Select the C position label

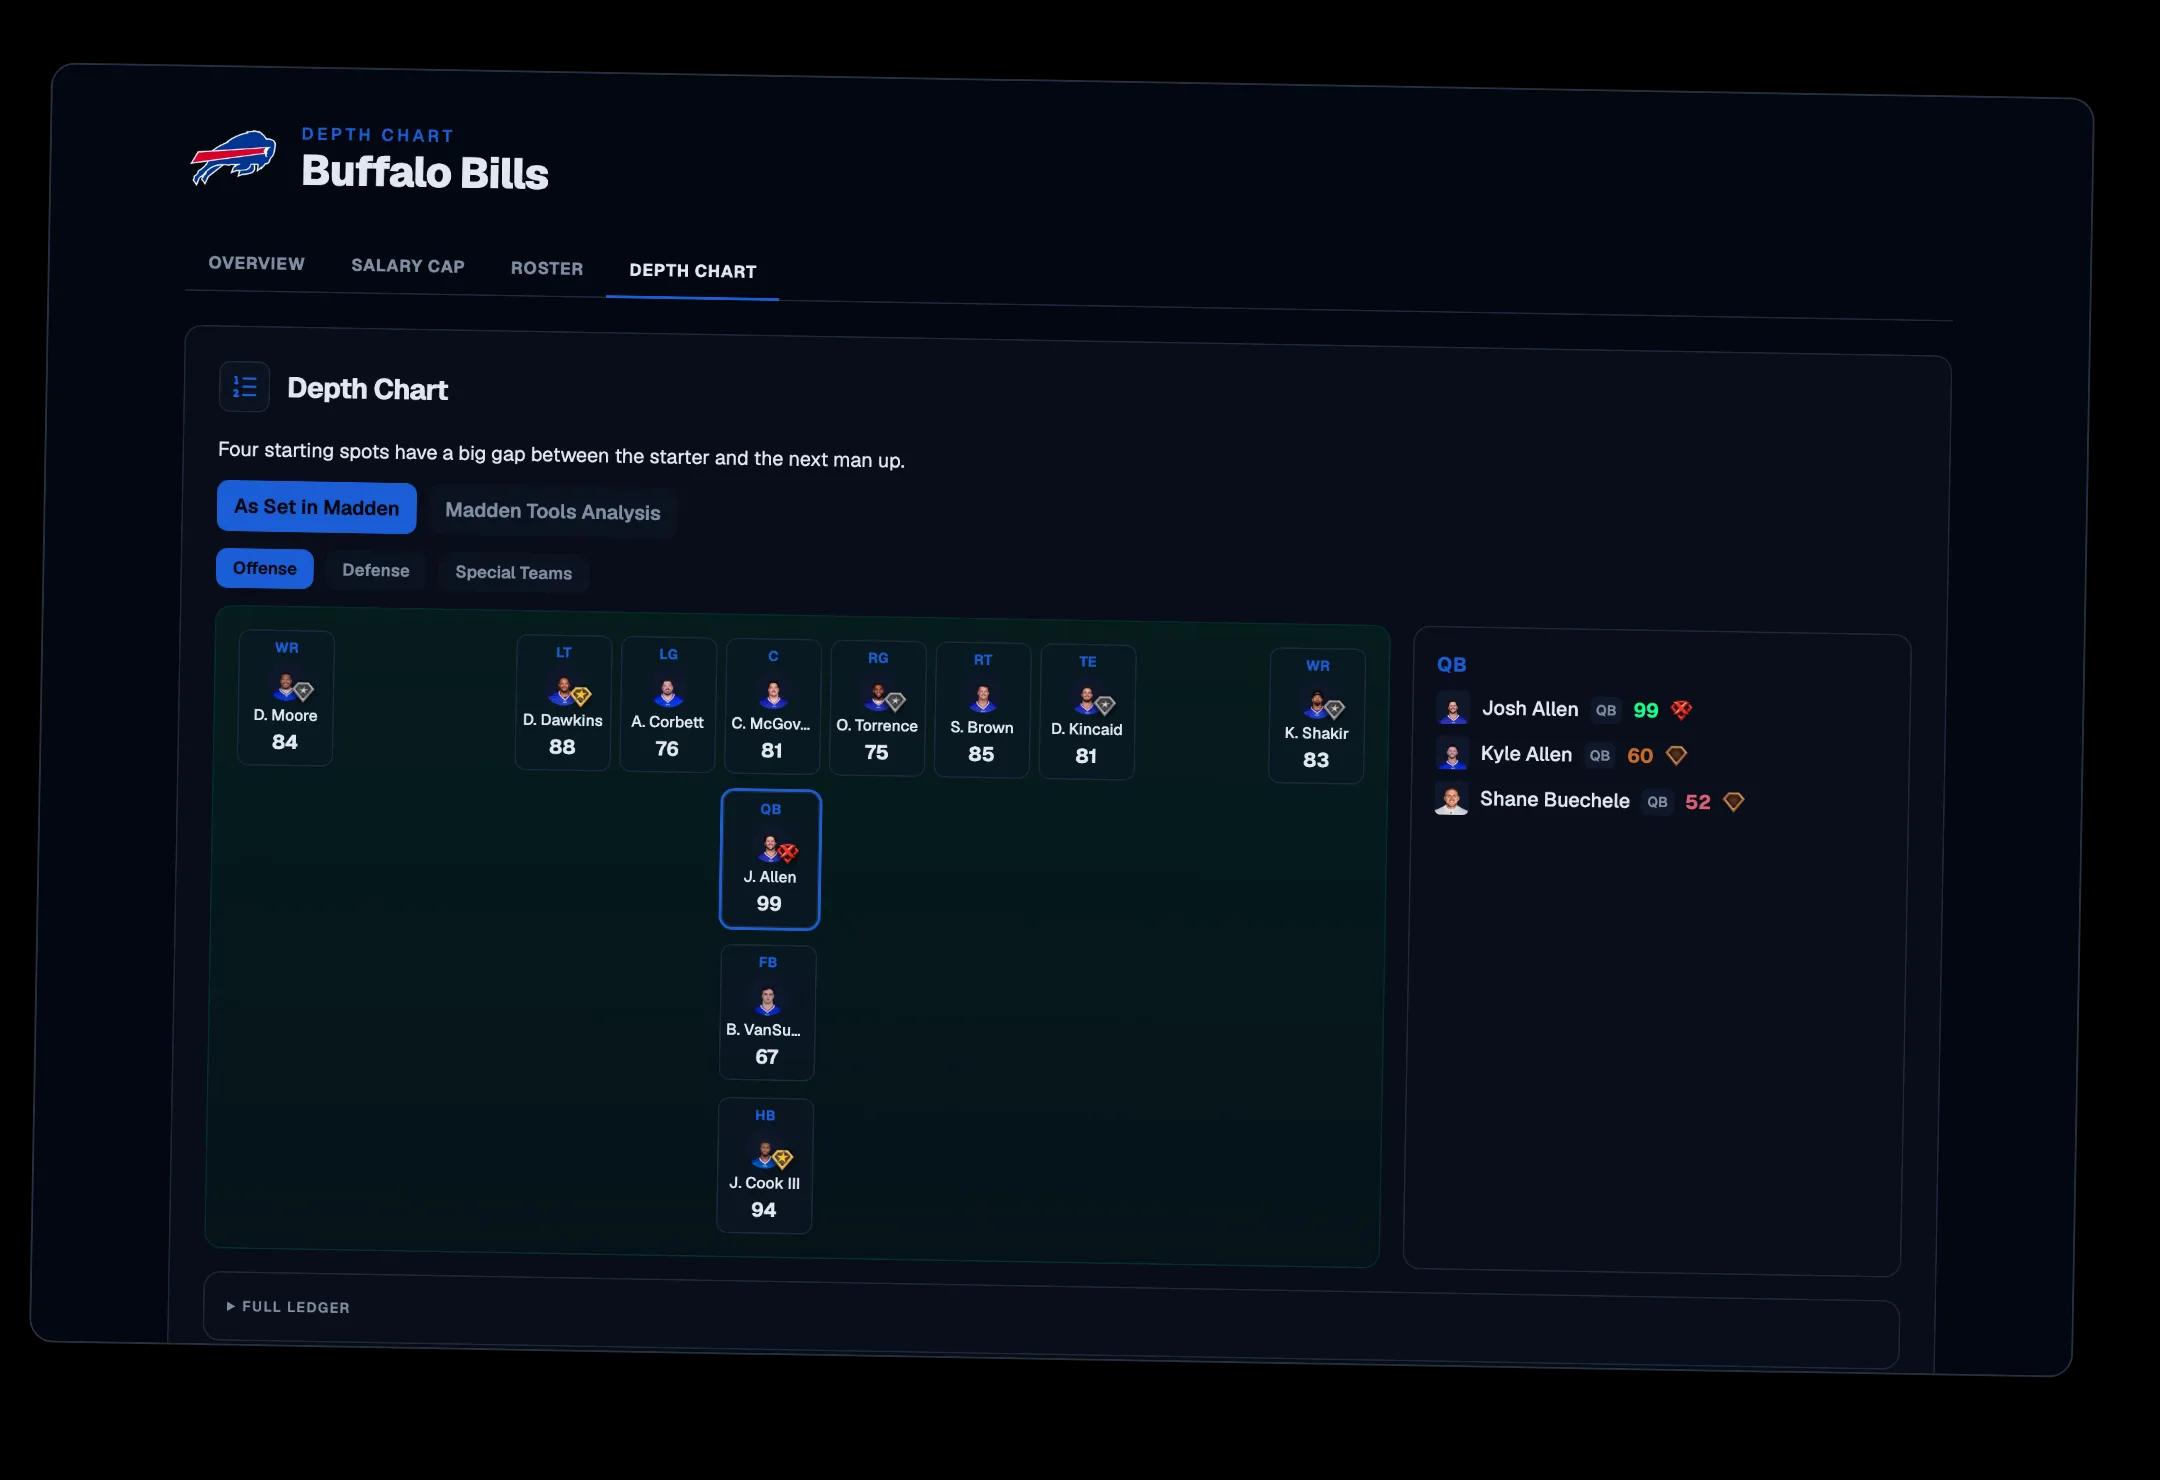[x=773, y=656]
